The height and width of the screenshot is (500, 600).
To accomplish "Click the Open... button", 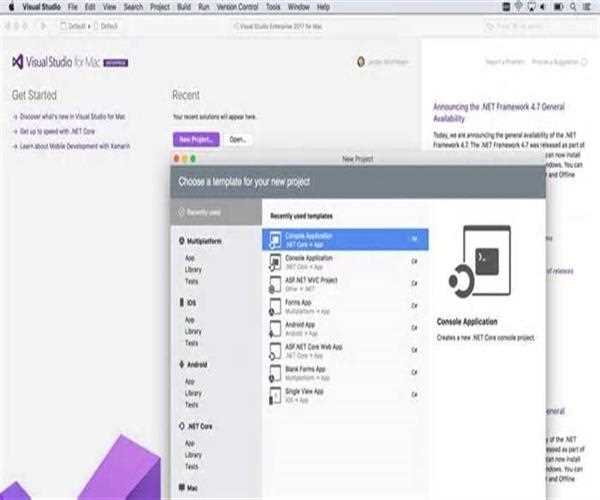I will click(x=238, y=139).
